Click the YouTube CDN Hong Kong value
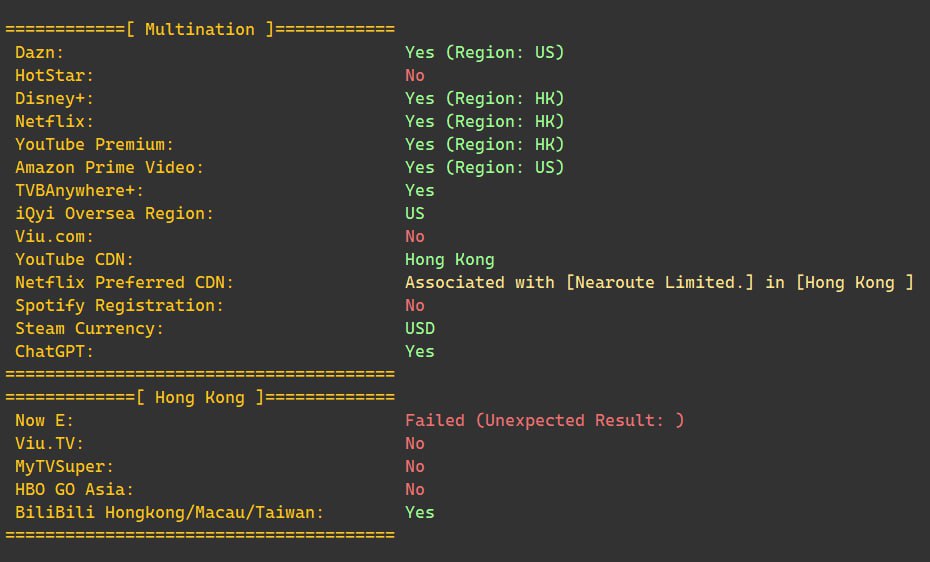The width and height of the screenshot is (930, 562). pos(450,260)
